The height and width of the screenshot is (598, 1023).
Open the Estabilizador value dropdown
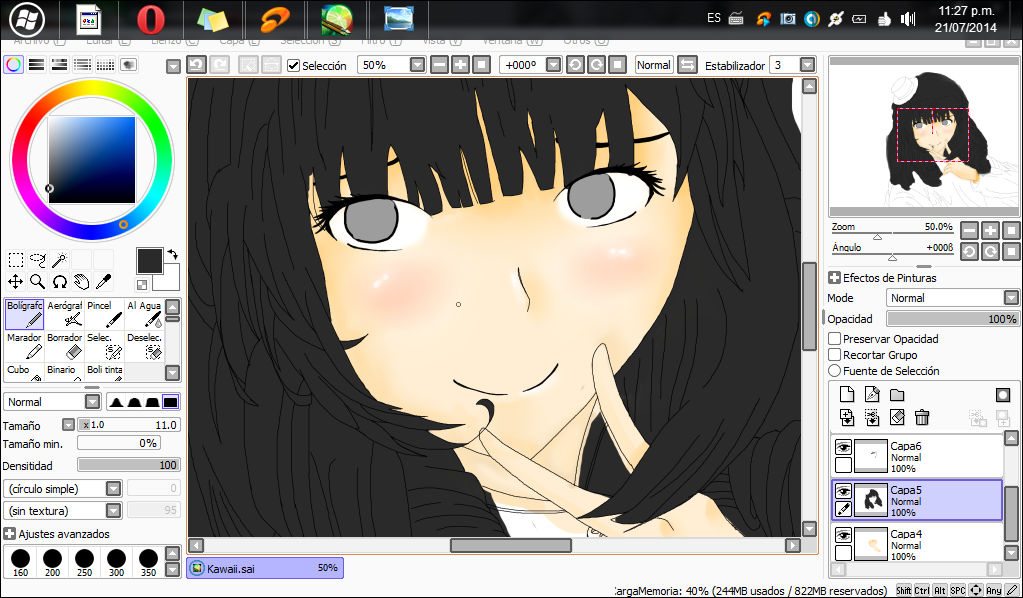[807, 65]
